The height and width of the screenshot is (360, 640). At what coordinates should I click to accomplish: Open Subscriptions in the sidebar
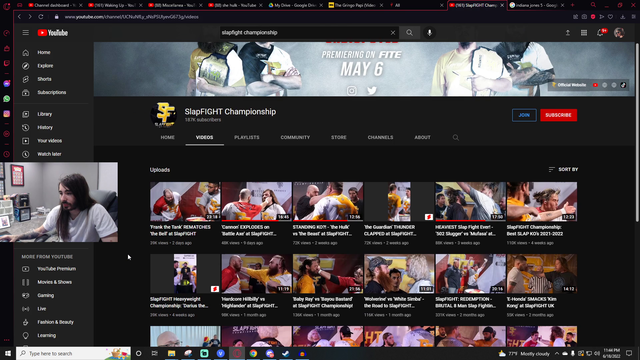click(x=51, y=92)
